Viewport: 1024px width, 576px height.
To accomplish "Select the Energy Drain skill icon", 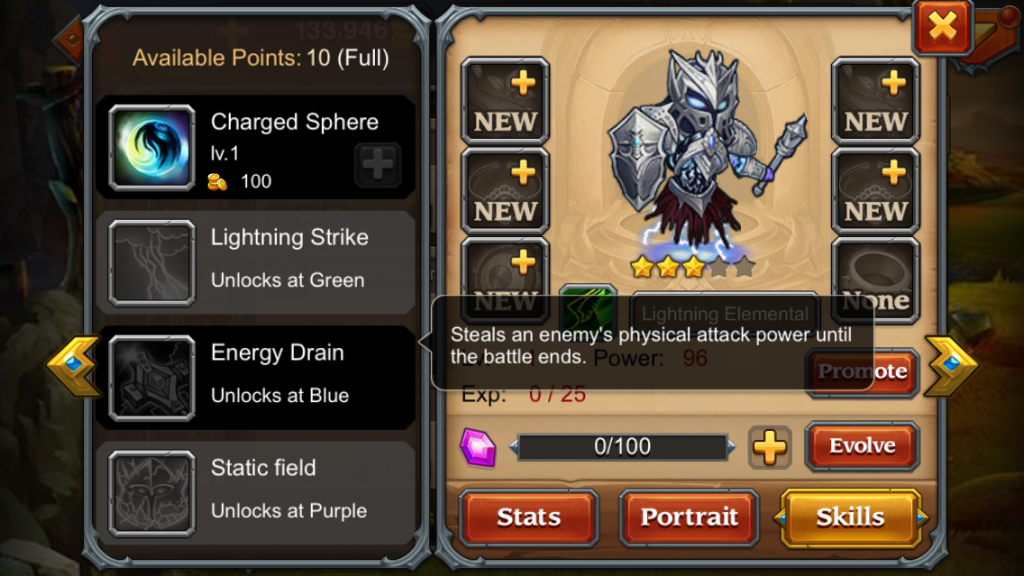I will point(152,378).
